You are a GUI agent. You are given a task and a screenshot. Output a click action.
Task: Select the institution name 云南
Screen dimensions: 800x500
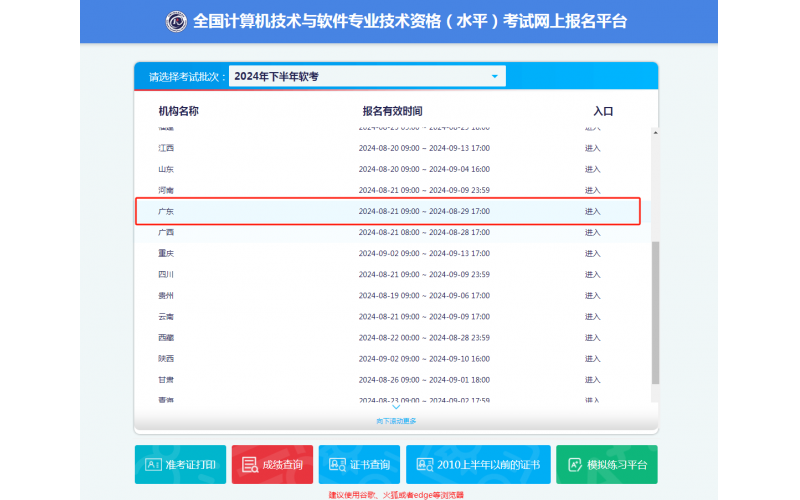[166, 317]
